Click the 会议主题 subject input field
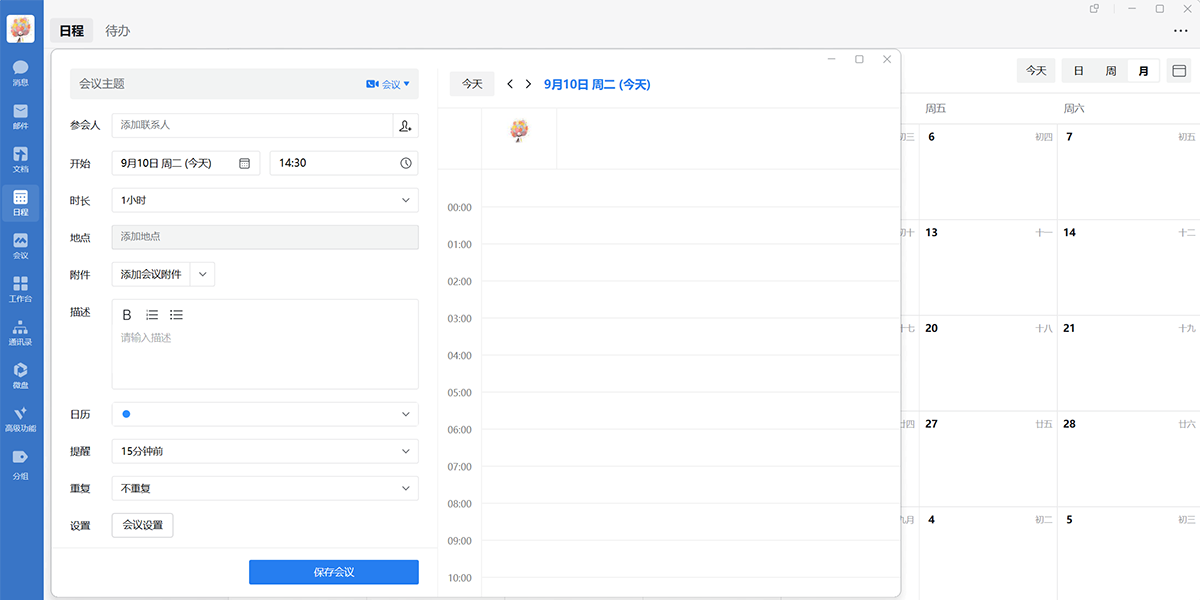Screen dimensions: 1200x600 tap(210, 84)
